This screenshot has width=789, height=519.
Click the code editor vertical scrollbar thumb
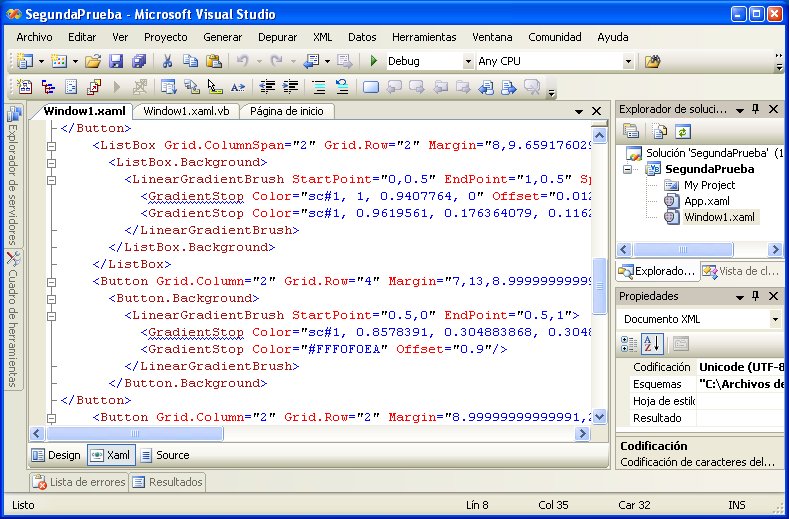[599, 286]
